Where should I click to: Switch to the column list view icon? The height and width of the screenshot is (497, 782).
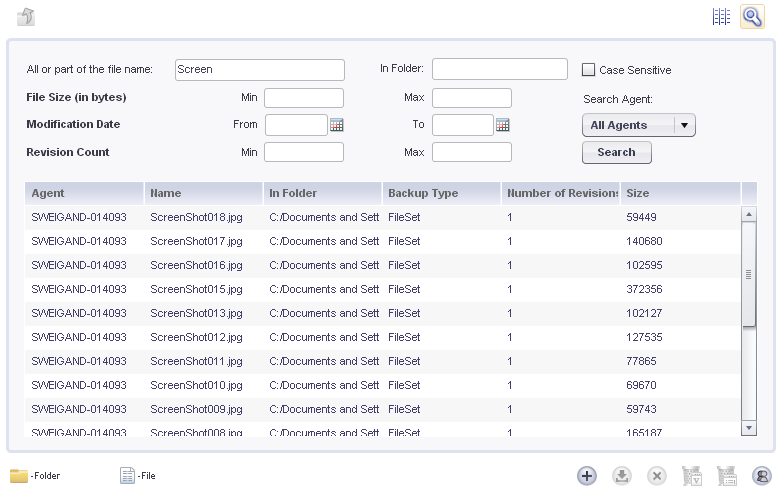721,17
